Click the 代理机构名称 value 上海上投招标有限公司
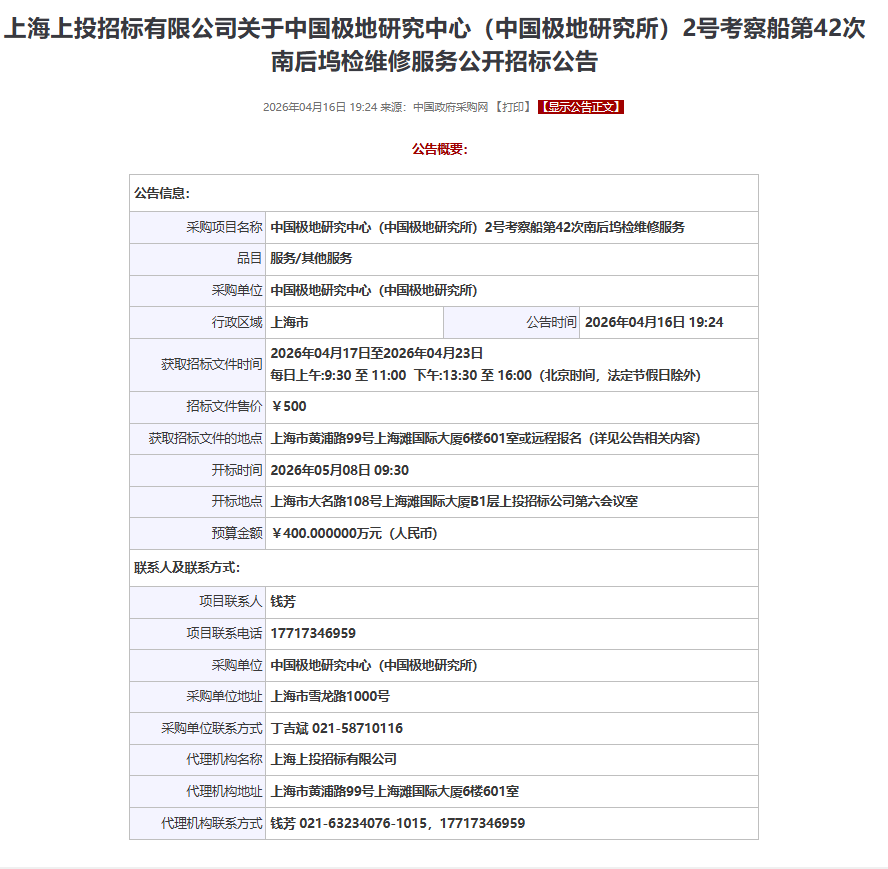888x869 pixels. (333, 759)
